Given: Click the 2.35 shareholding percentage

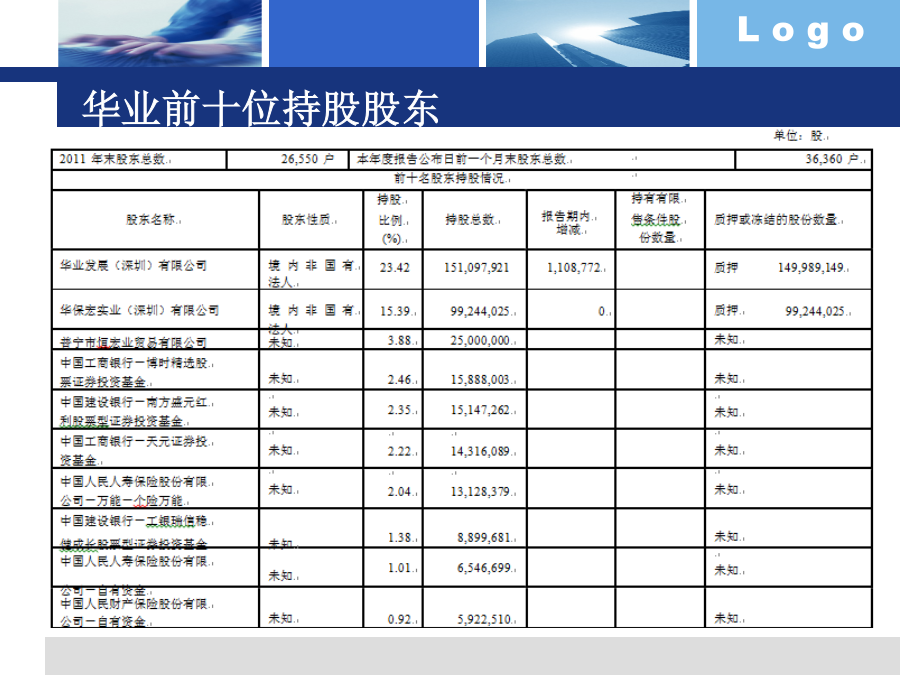Looking at the screenshot, I should coord(399,410).
